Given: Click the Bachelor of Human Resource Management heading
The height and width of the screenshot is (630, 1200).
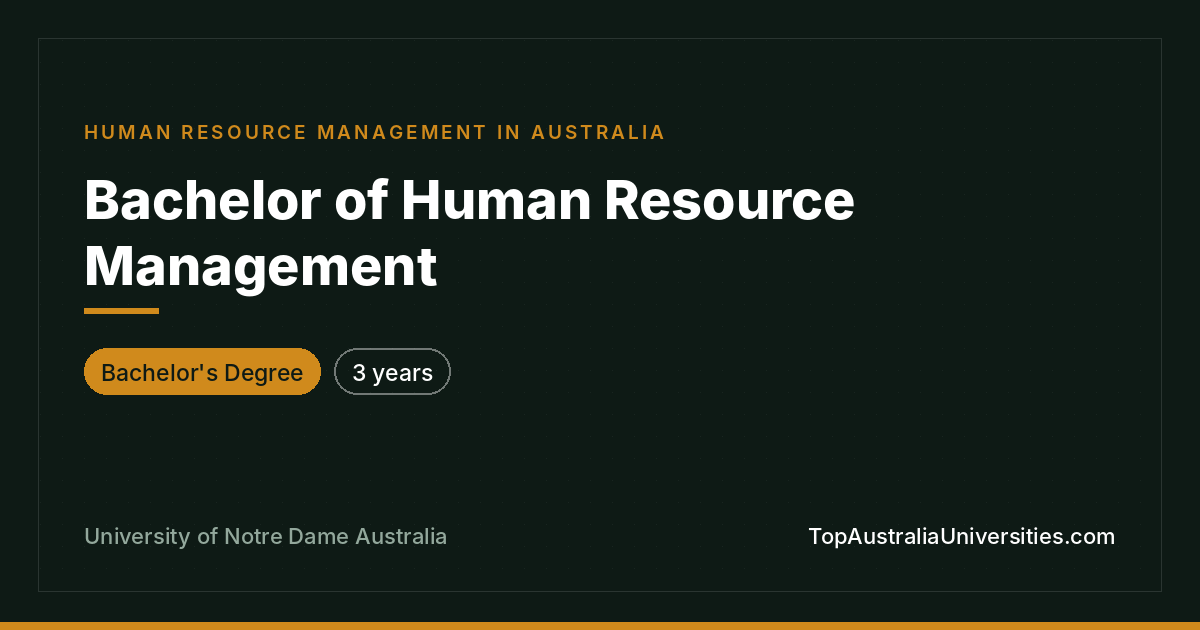Looking at the screenshot, I should pos(469,233).
